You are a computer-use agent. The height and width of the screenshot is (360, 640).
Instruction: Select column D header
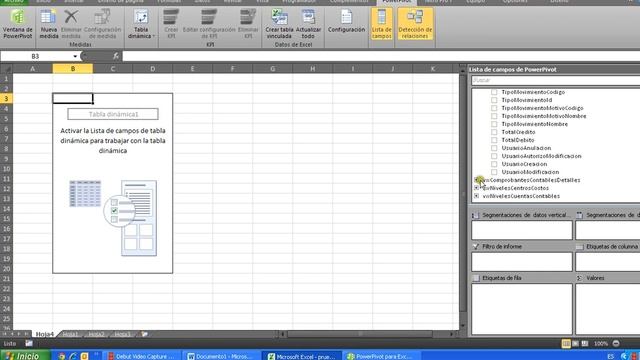tap(152, 69)
